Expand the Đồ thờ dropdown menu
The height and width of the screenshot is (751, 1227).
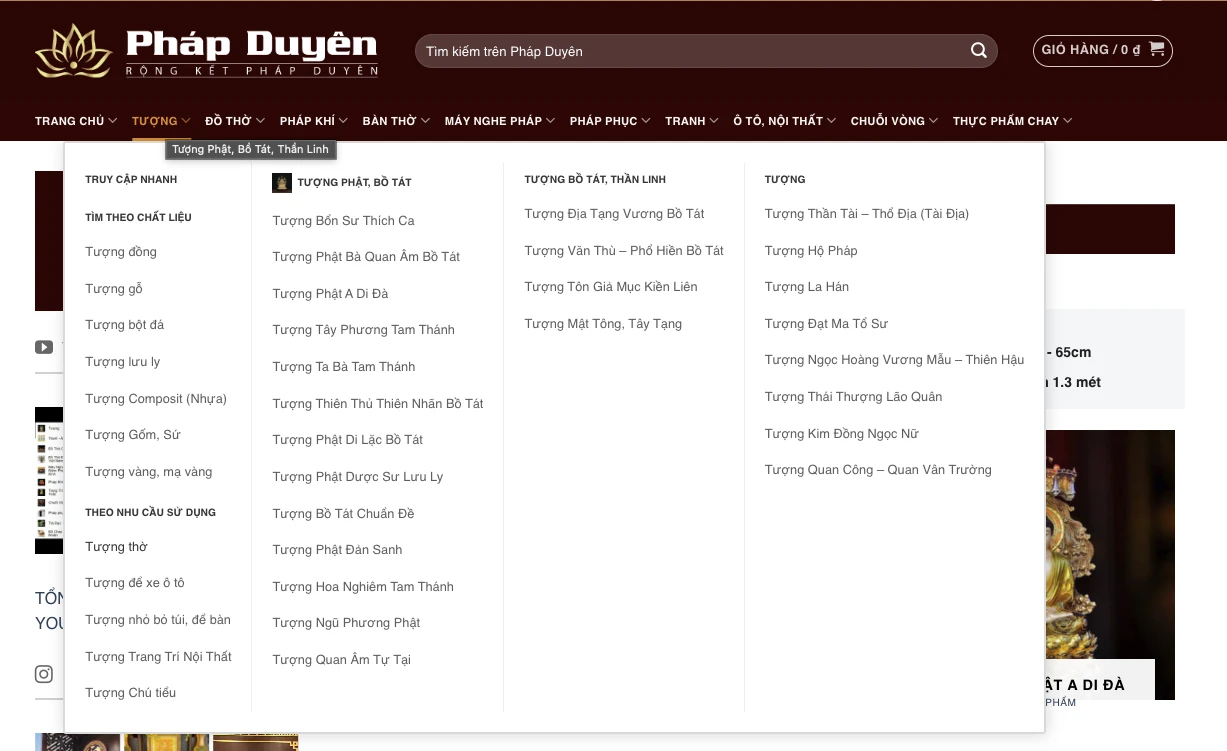[x=234, y=121]
